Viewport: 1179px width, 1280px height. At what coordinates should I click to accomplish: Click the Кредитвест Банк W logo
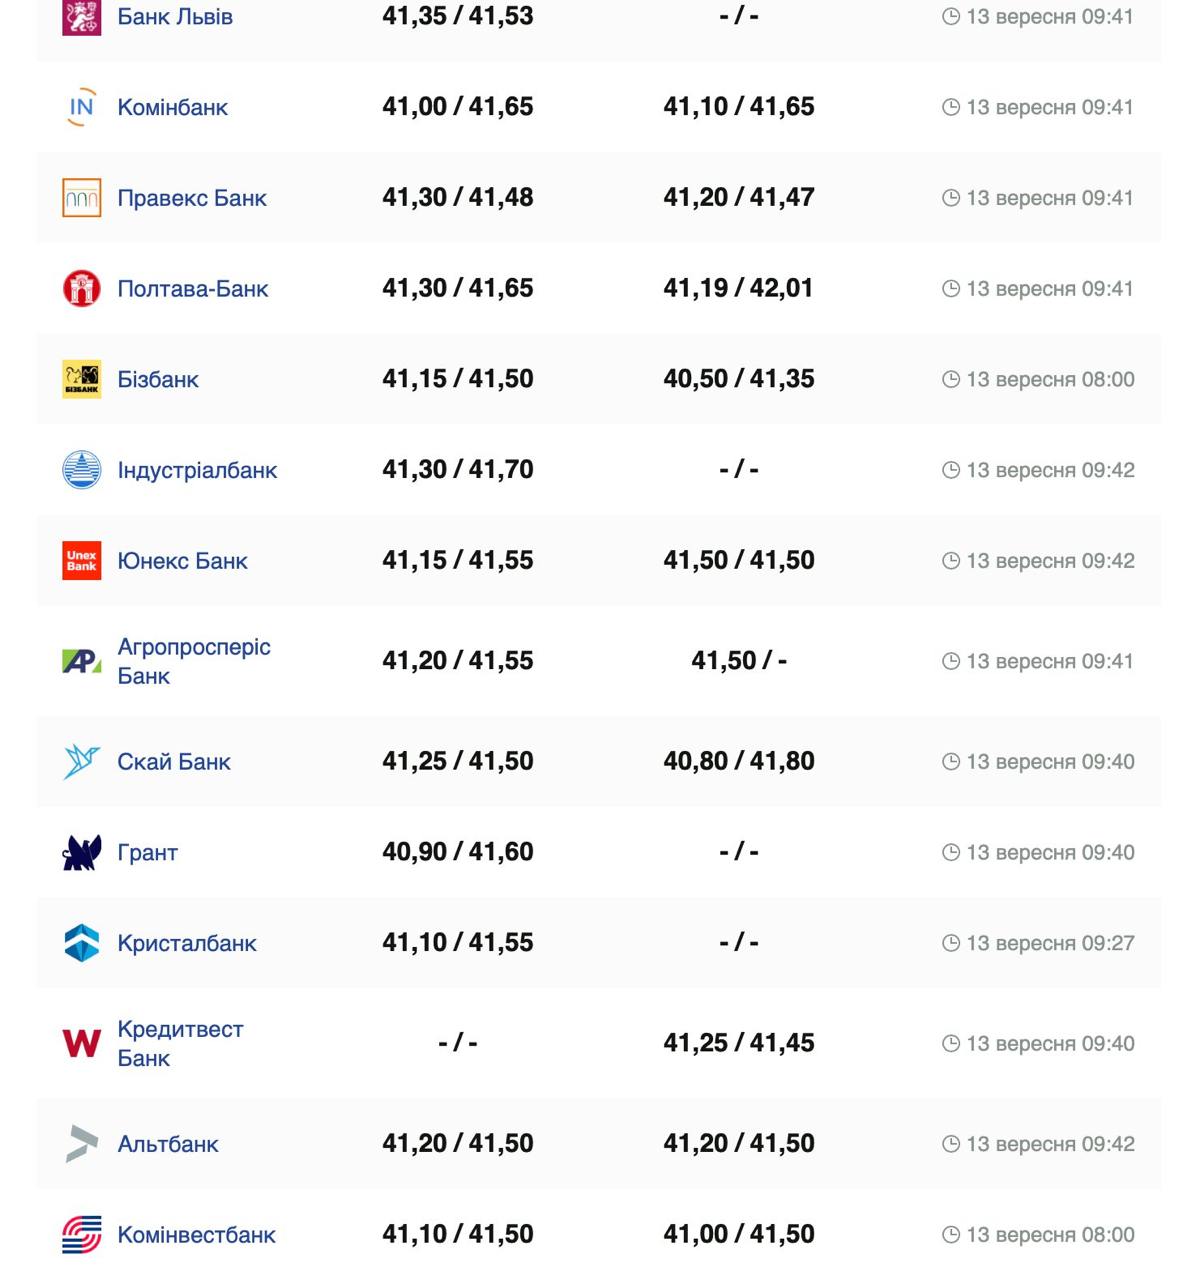coord(81,1044)
